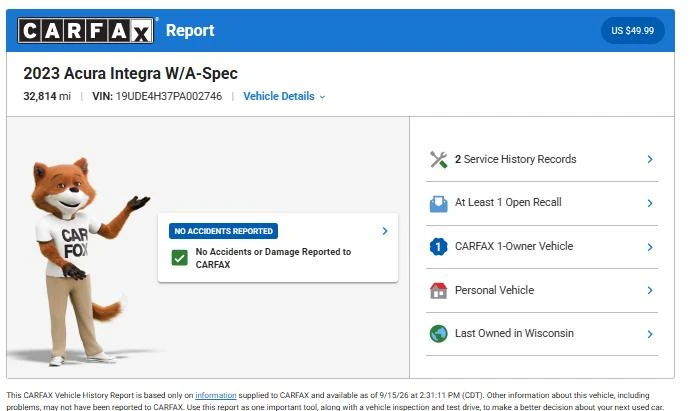Select 'CARFAX 1-Owner Vehicle' text
Viewport: 696px width, 411px height.
pyautogui.click(x=514, y=246)
